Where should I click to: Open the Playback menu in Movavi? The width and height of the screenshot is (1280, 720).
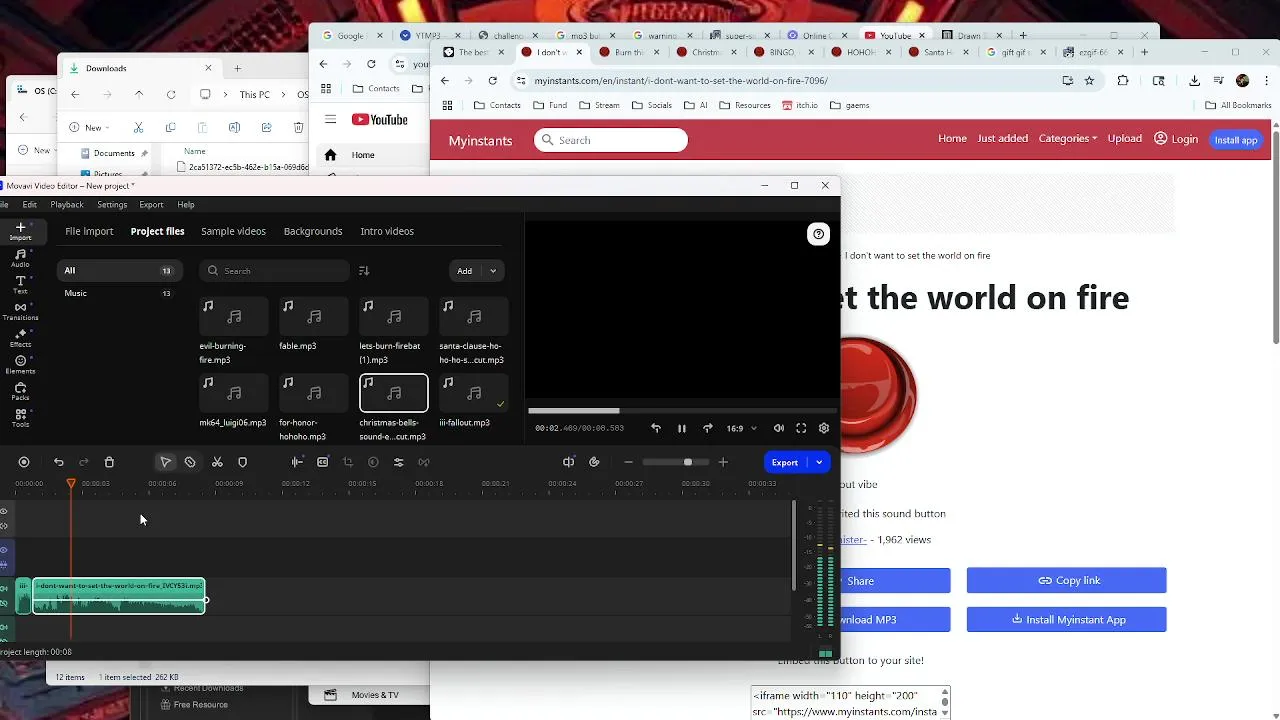67,205
